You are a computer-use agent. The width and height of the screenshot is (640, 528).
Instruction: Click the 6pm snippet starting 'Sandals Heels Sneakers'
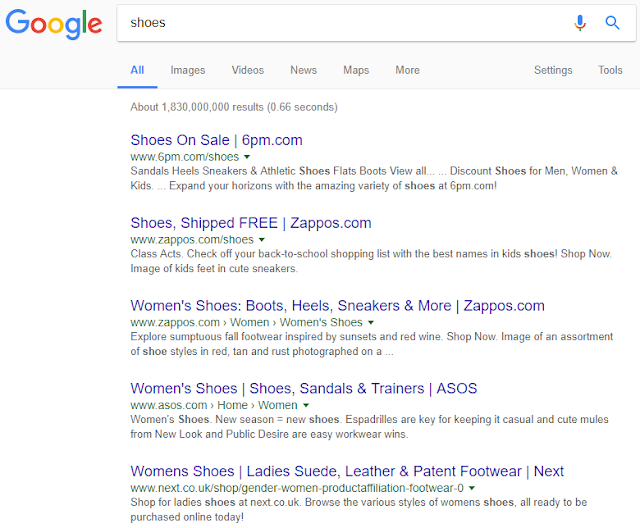point(374,178)
